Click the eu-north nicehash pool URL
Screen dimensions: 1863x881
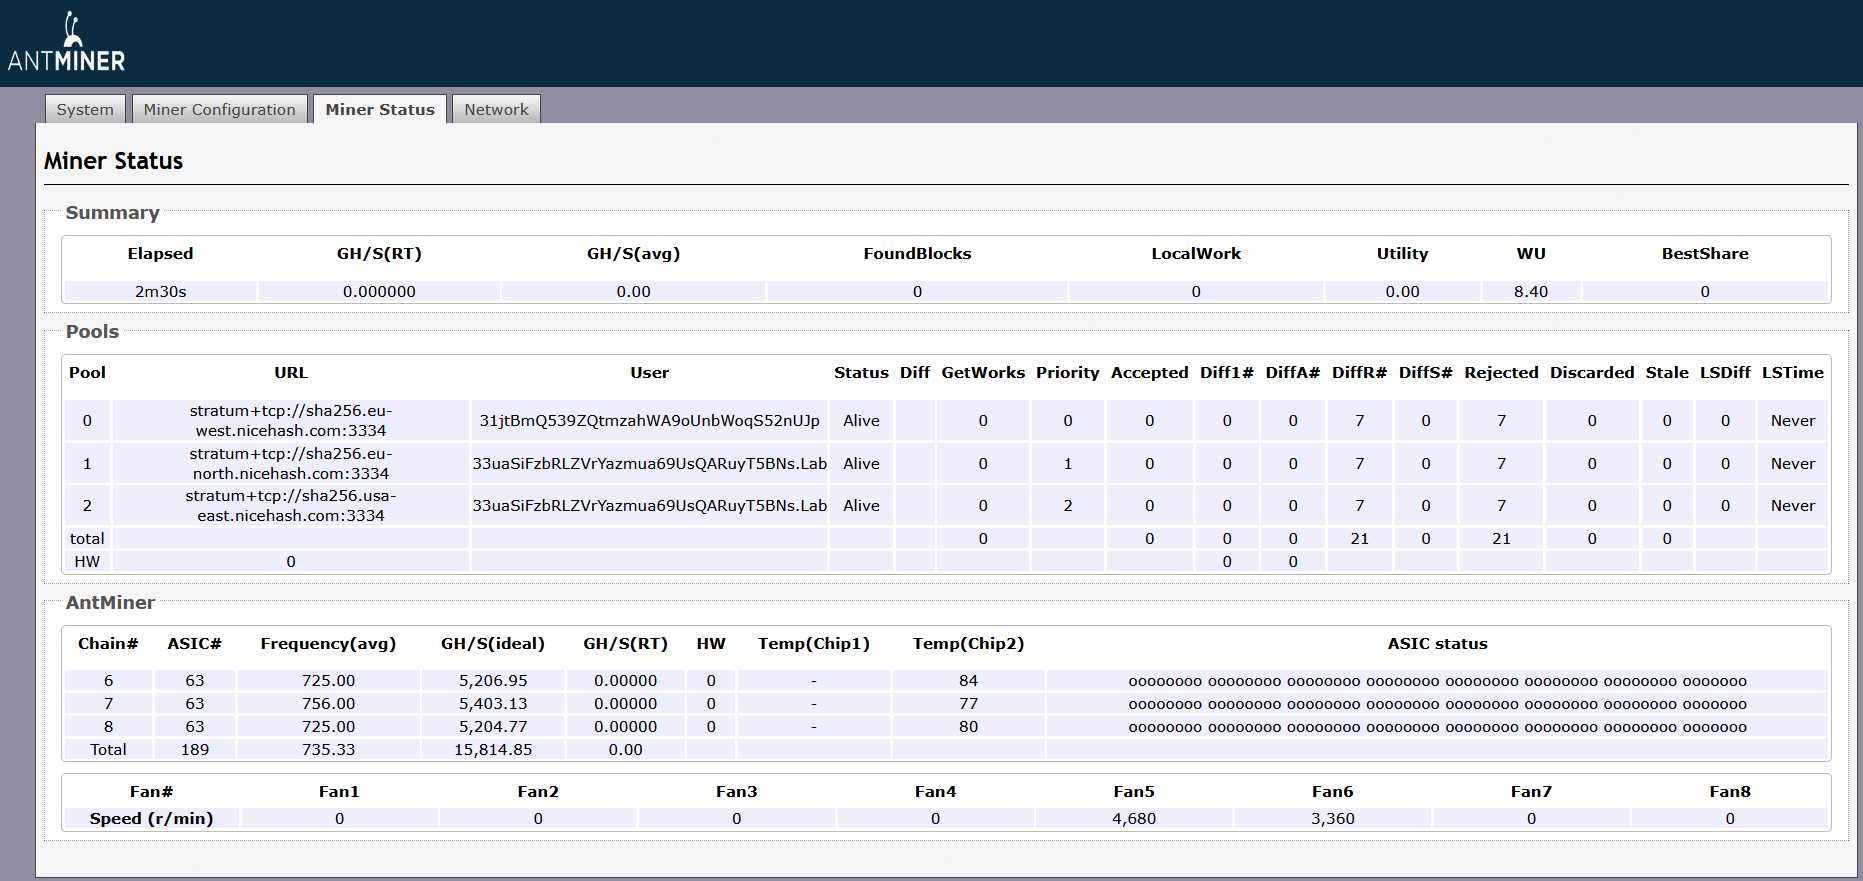291,463
